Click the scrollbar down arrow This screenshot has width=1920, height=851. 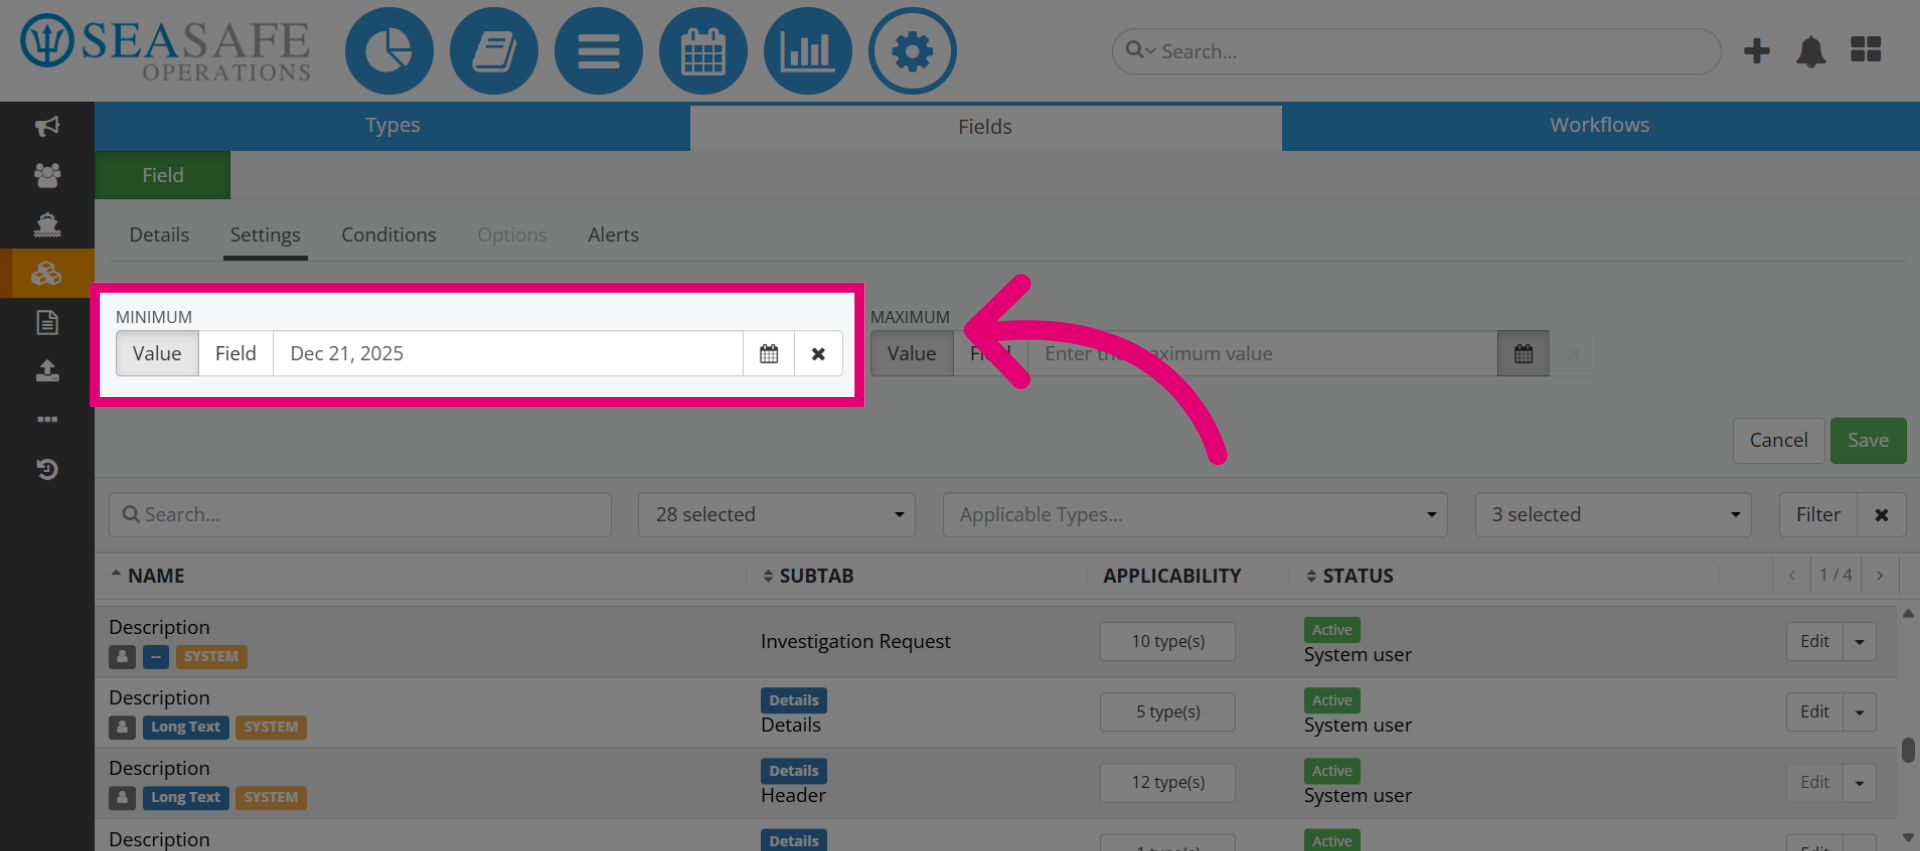click(1908, 838)
